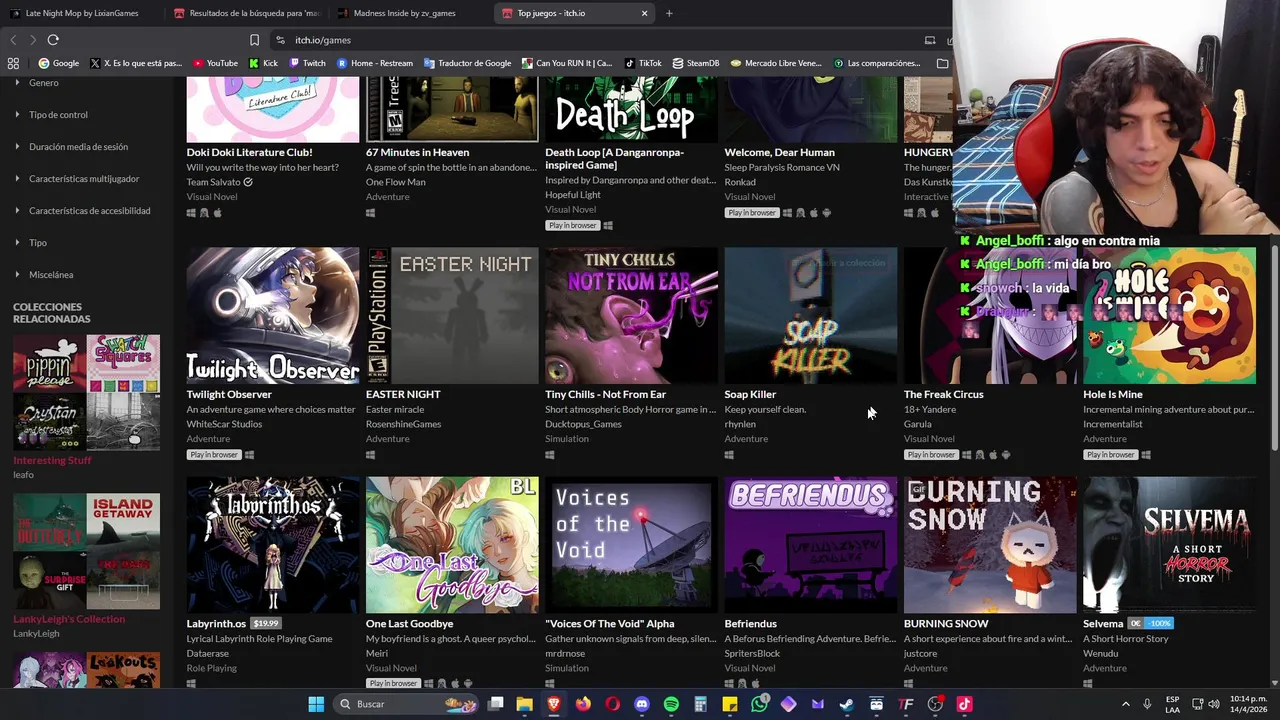
Task: Click the bookmark icon in address bar
Action: [254, 40]
